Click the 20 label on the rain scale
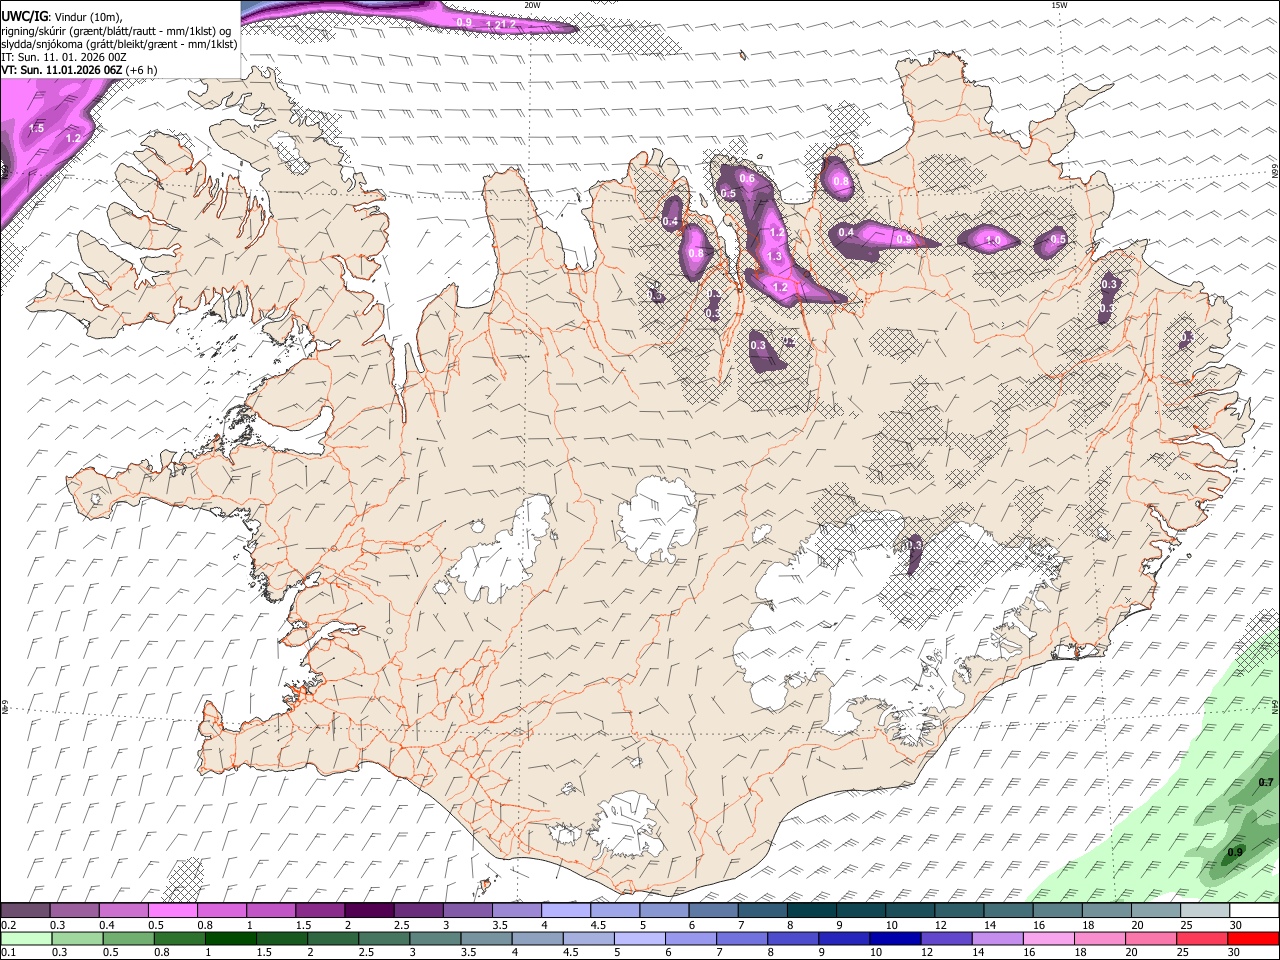The height and width of the screenshot is (960, 1280). (x=1133, y=952)
